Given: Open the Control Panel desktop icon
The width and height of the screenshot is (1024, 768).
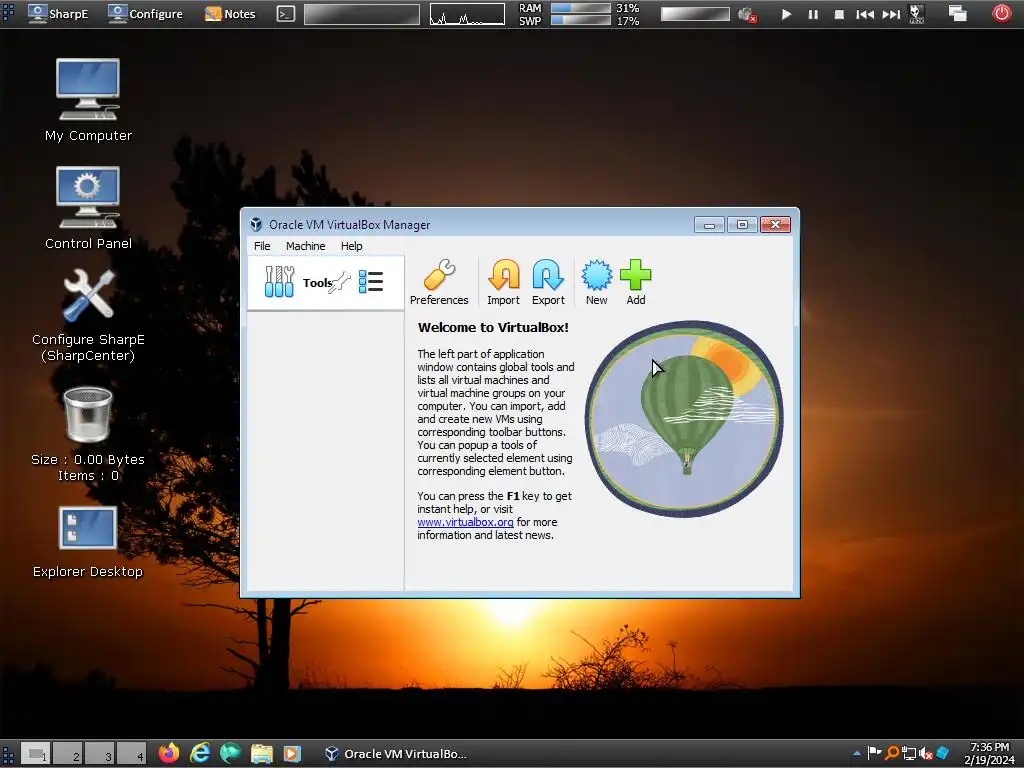Looking at the screenshot, I should point(88,208).
